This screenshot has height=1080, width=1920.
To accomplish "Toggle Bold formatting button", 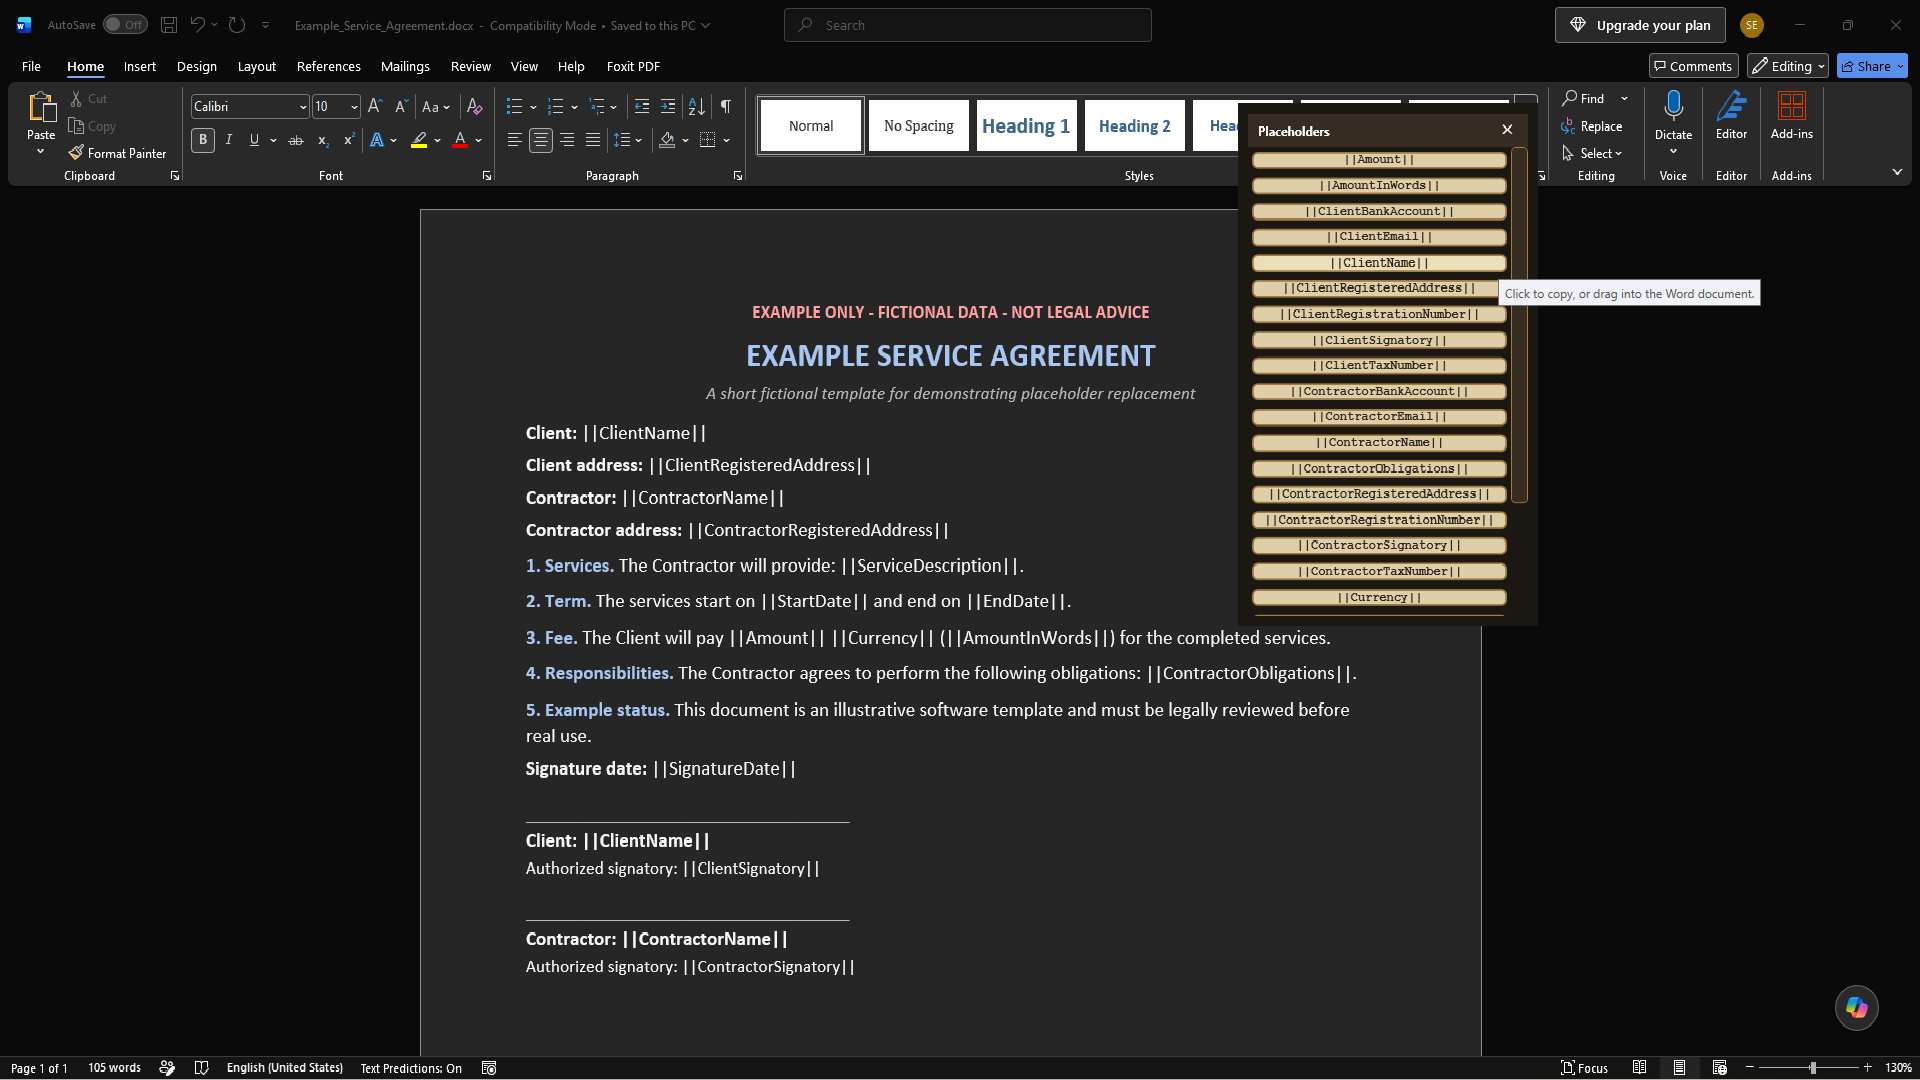I will tap(203, 140).
